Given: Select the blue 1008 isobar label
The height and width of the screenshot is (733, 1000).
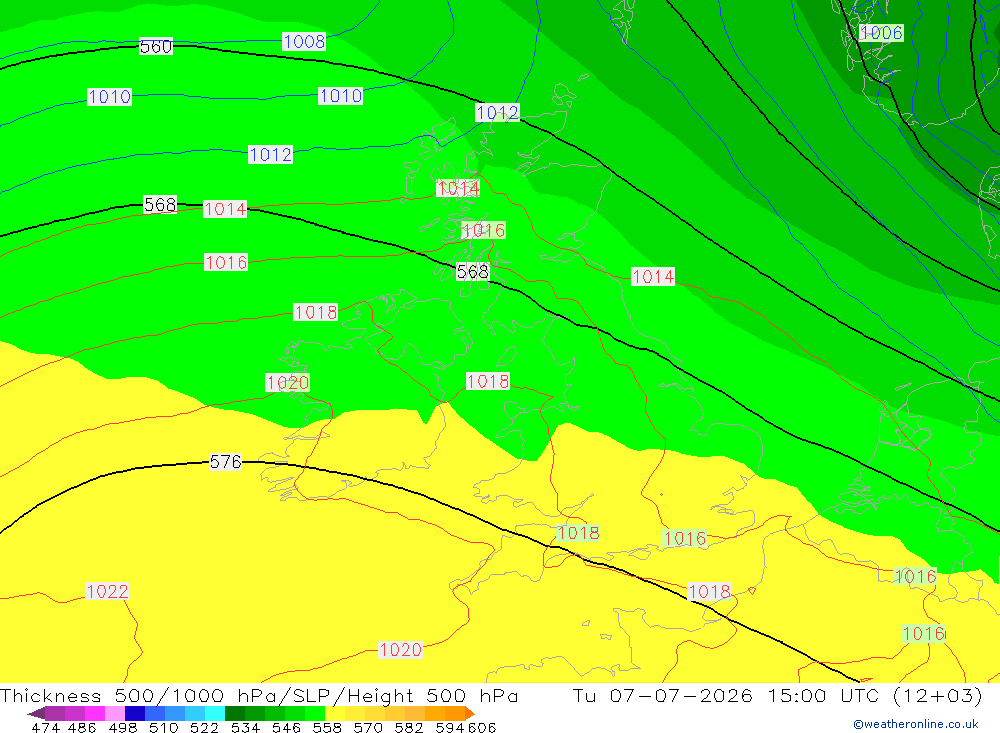Looking at the screenshot, I should pos(304,41).
